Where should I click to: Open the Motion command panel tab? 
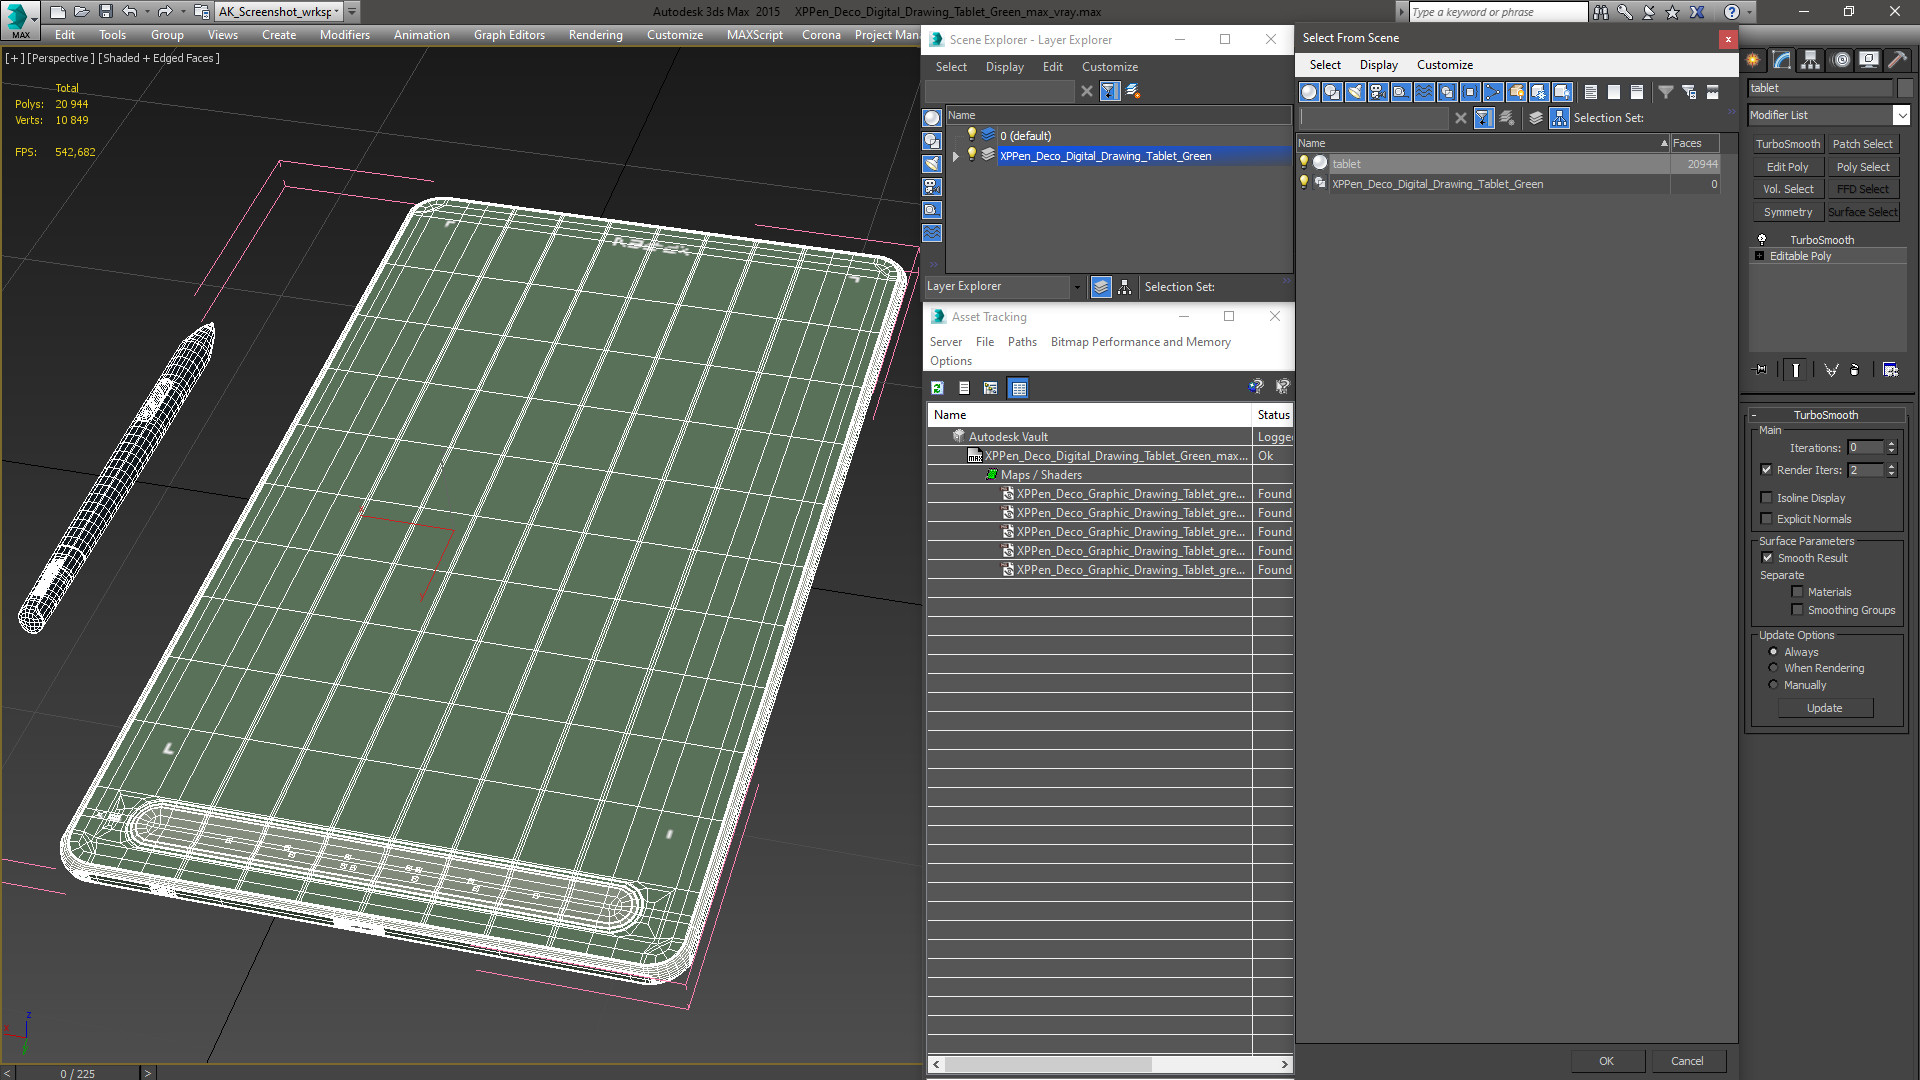1840,60
